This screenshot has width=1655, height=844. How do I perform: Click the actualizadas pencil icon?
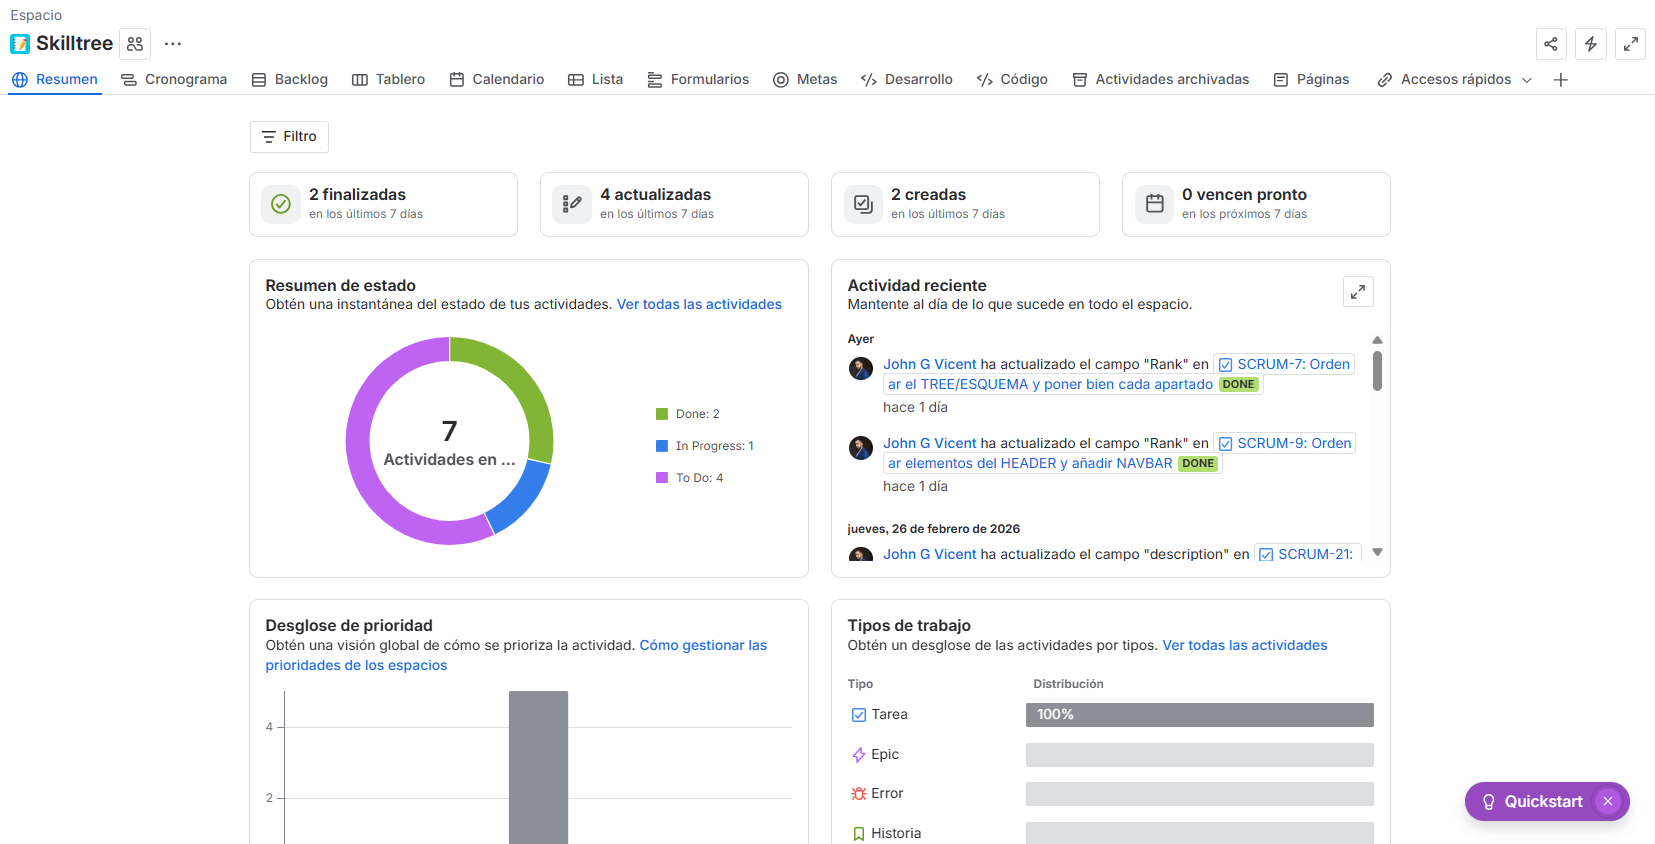point(572,204)
